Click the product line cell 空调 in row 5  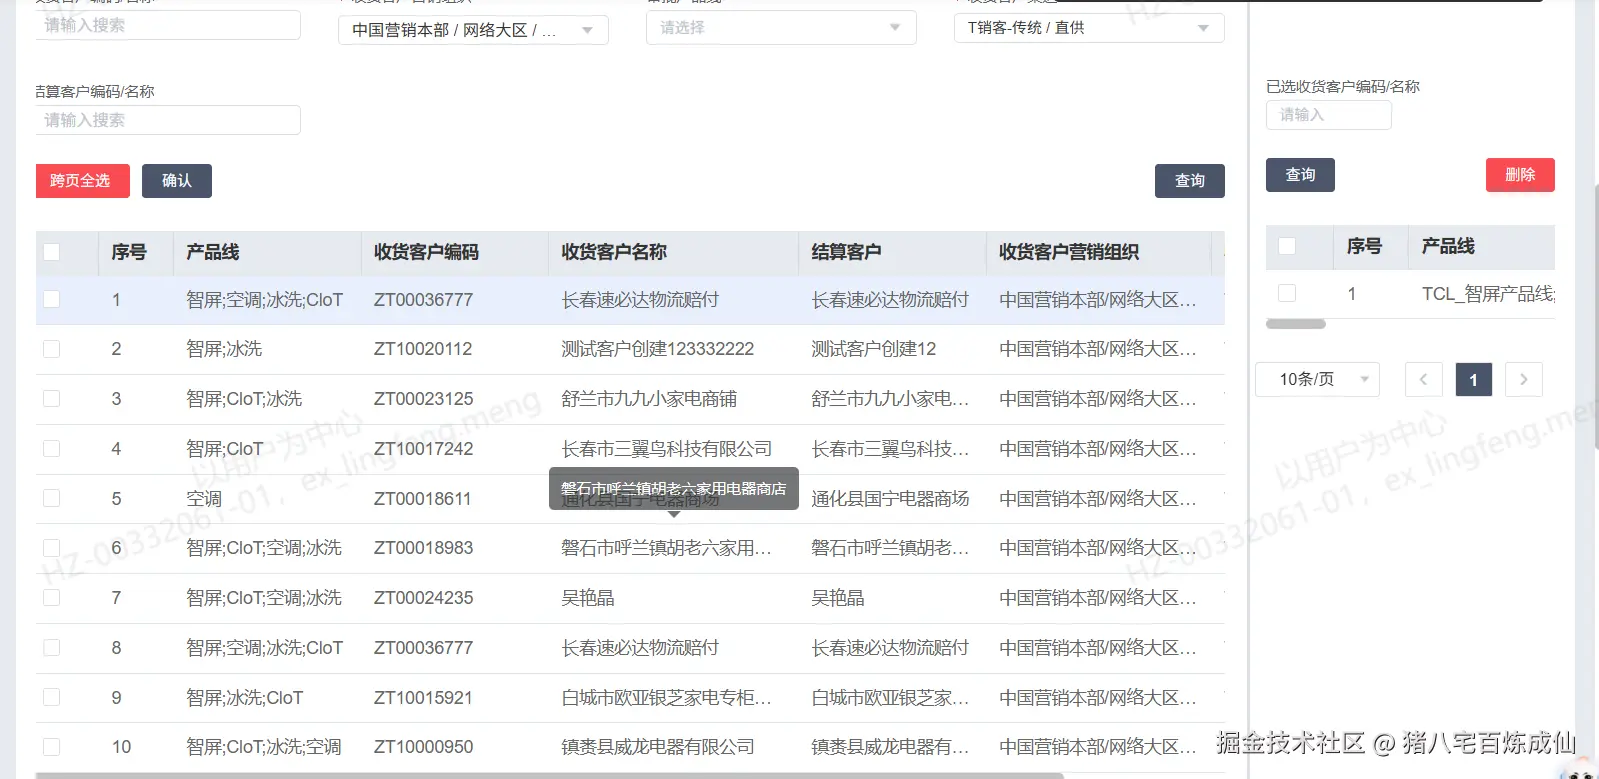[204, 498]
